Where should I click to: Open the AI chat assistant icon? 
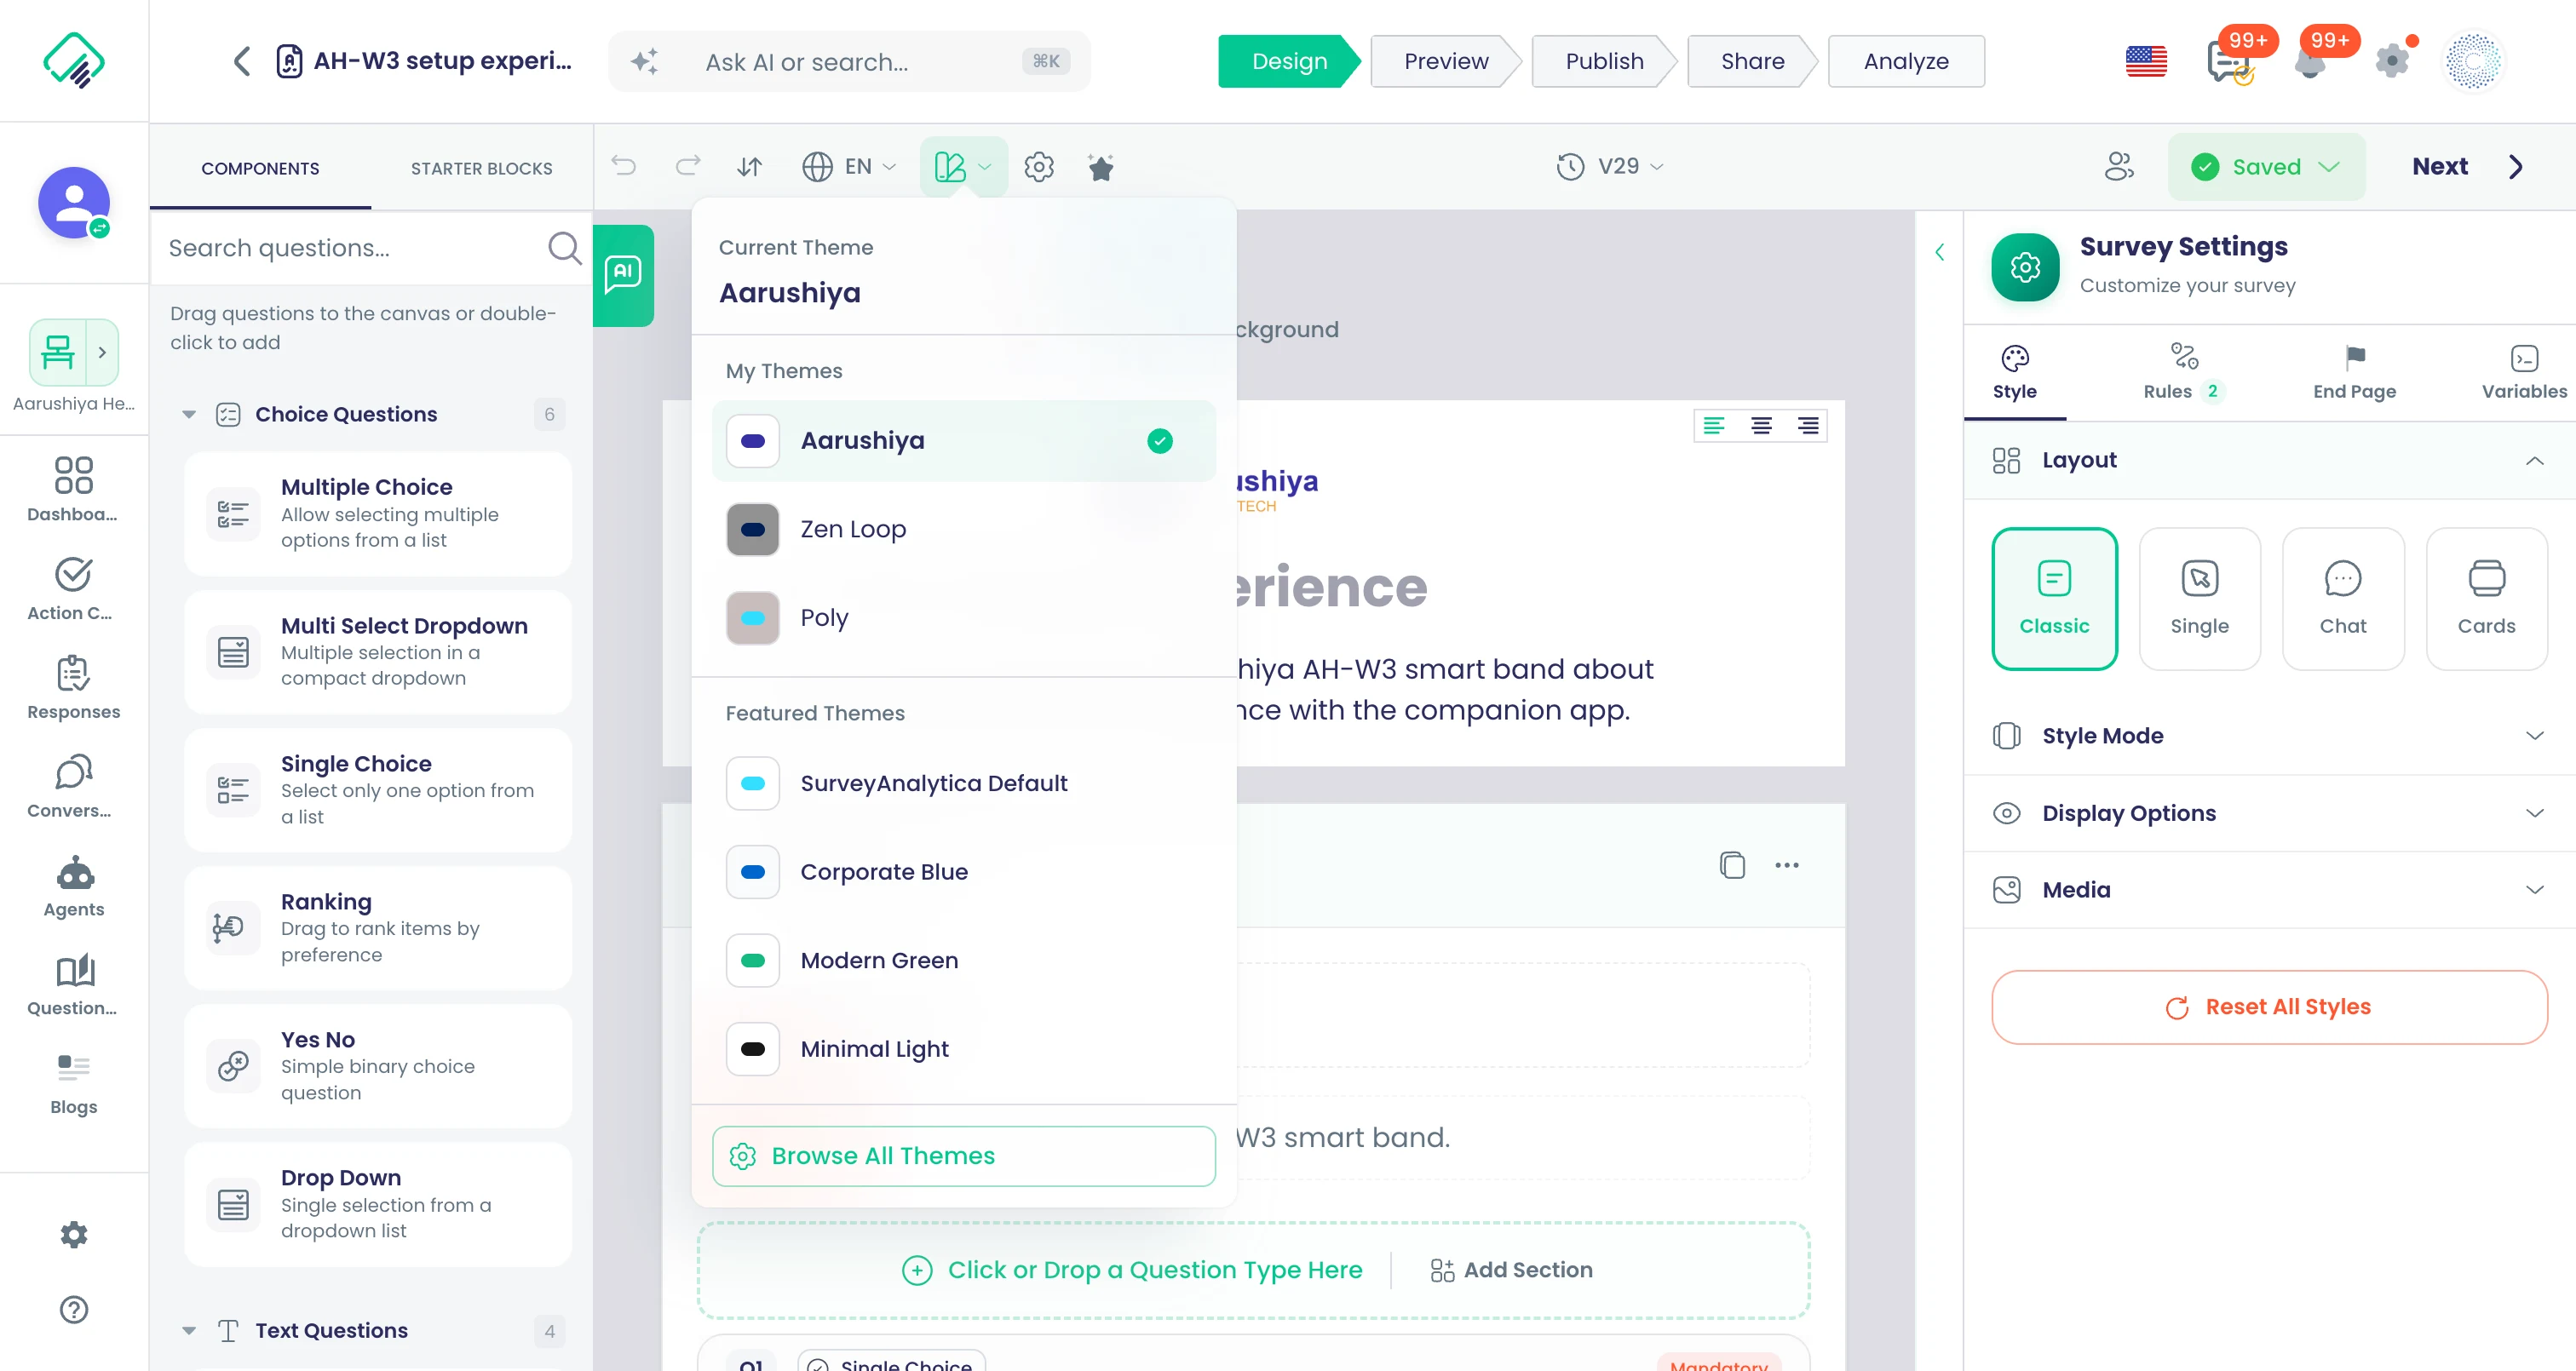[623, 274]
